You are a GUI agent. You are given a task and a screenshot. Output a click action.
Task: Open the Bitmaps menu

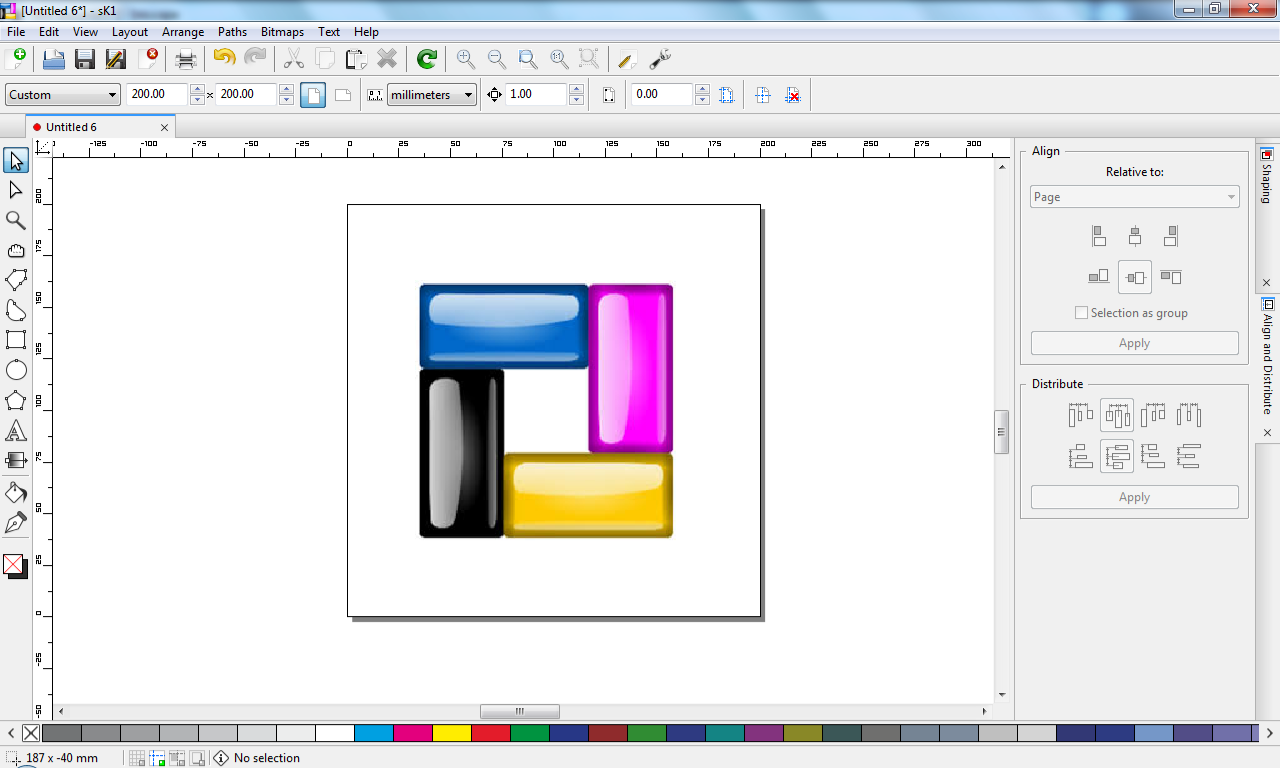282,31
